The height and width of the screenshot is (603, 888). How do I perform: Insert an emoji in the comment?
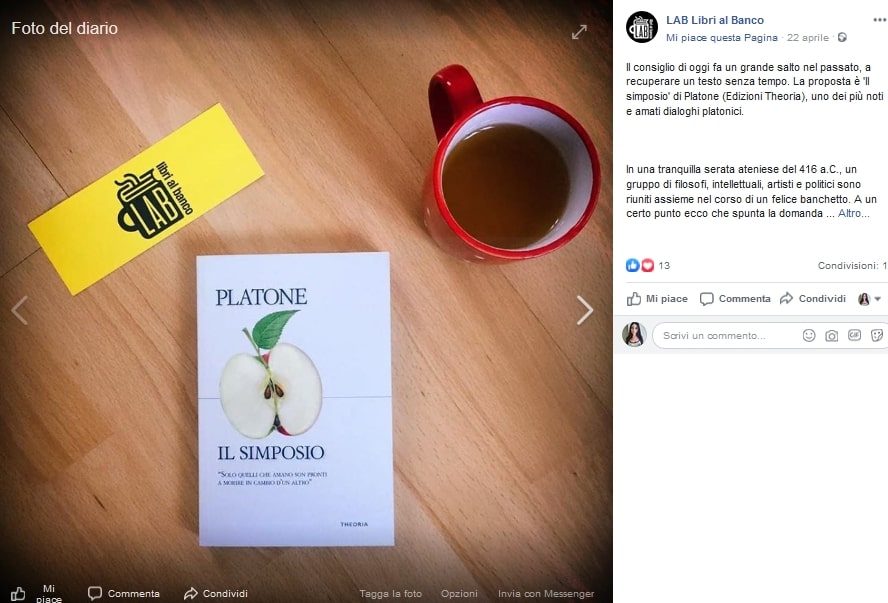coord(809,336)
